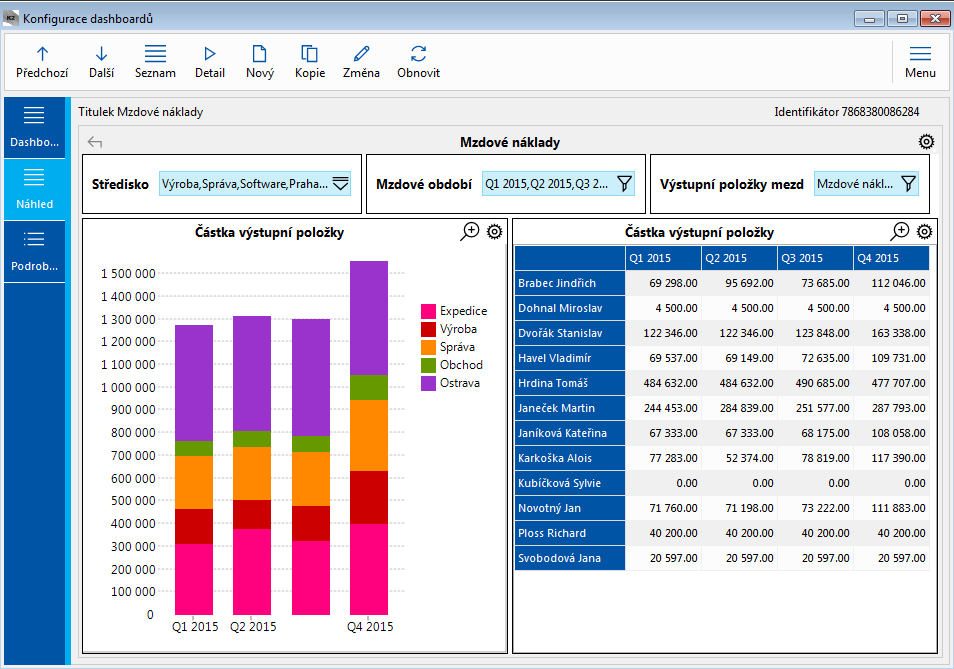954x669 pixels.
Task: Open the hamburger Menu
Action: 920,62
